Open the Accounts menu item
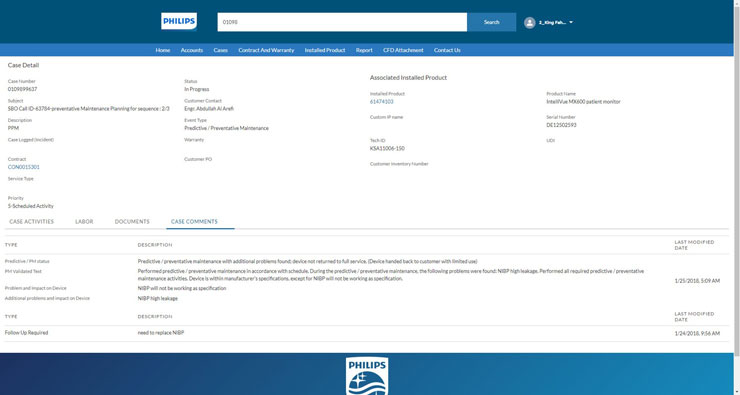This screenshot has width=740, height=395. 192,50
